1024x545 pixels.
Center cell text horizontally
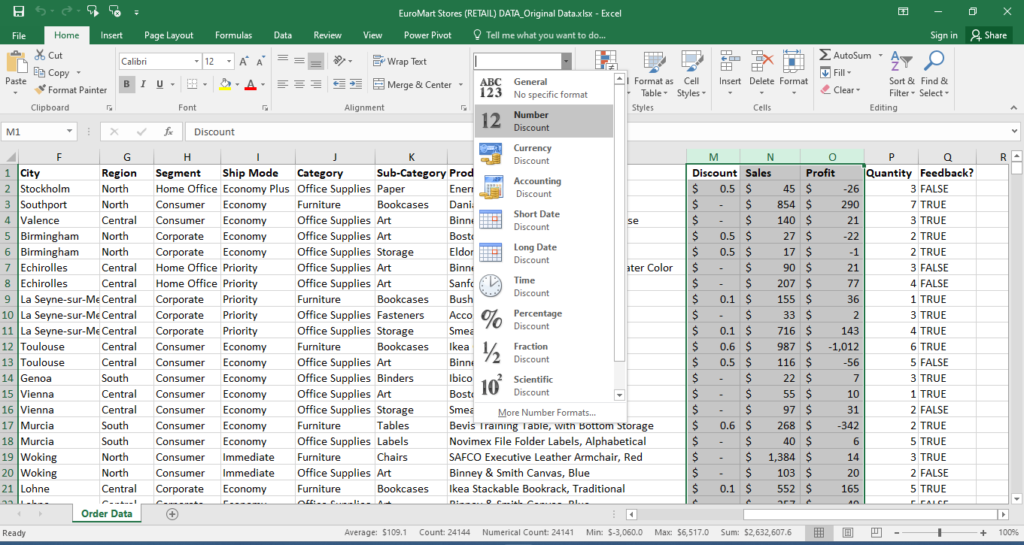(x=299, y=84)
